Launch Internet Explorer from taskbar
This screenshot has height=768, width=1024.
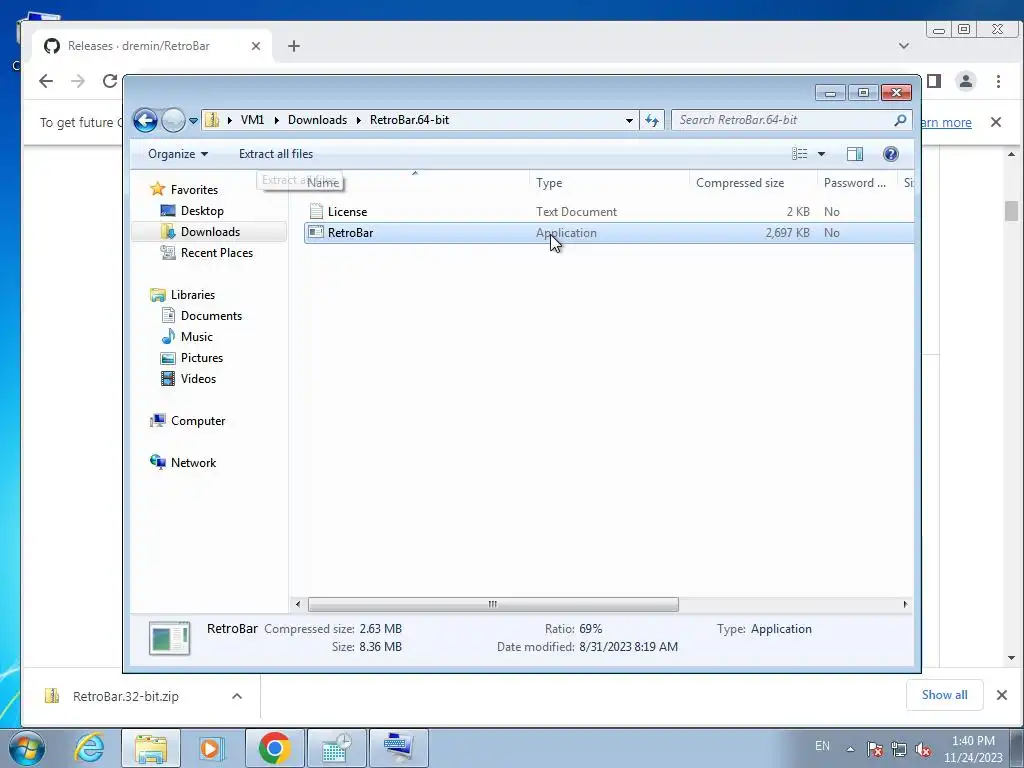pos(89,748)
